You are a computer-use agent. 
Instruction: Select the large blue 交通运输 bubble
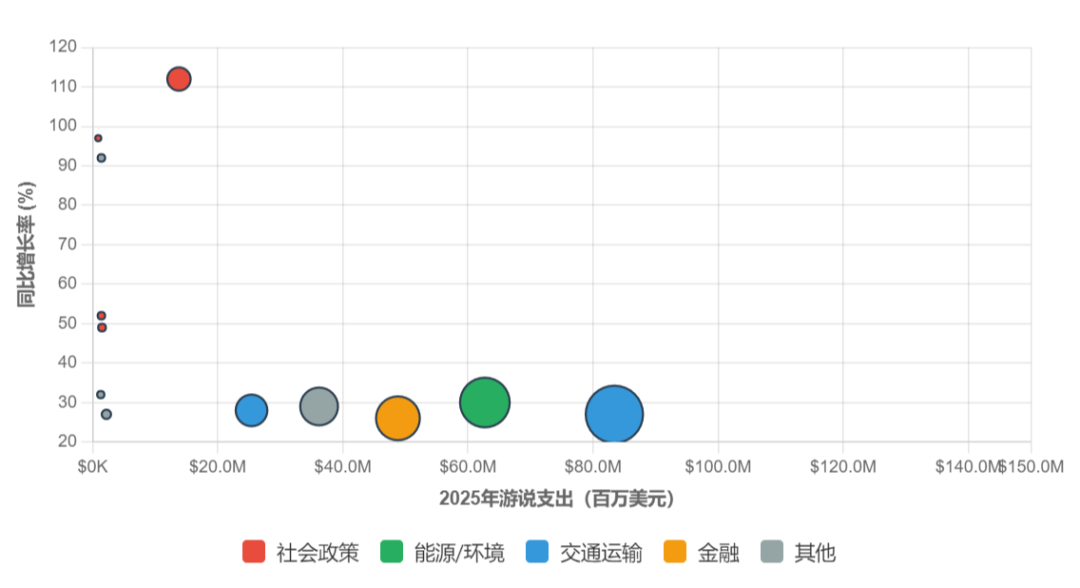point(615,412)
